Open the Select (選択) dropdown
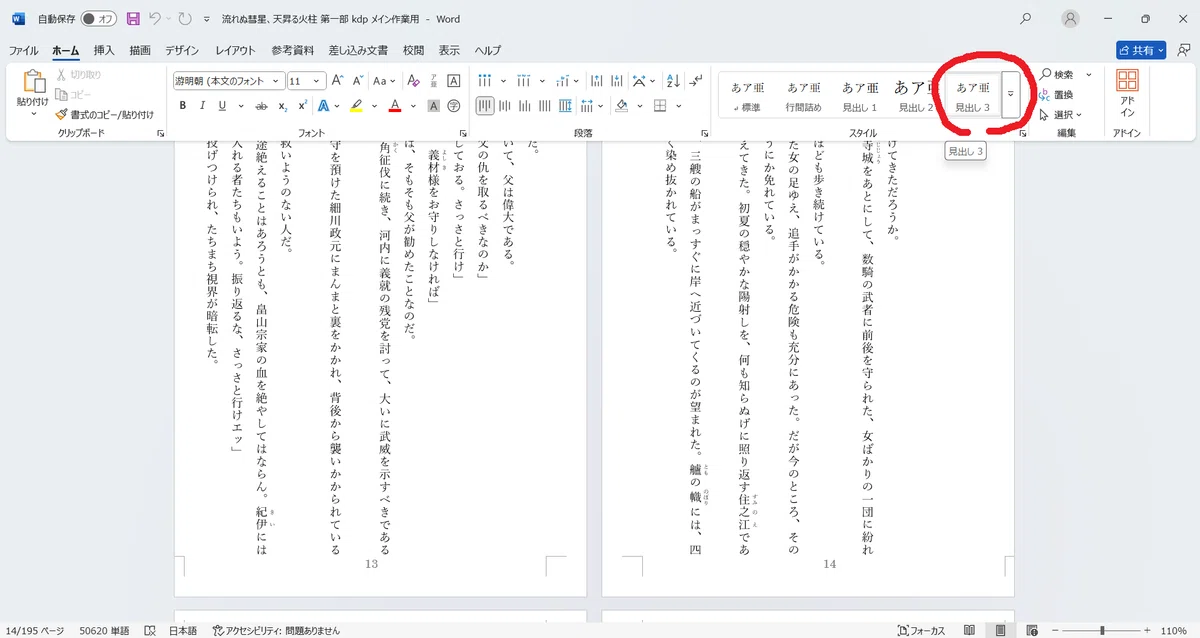This screenshot has width=1200, height=638. (1061, 115)
